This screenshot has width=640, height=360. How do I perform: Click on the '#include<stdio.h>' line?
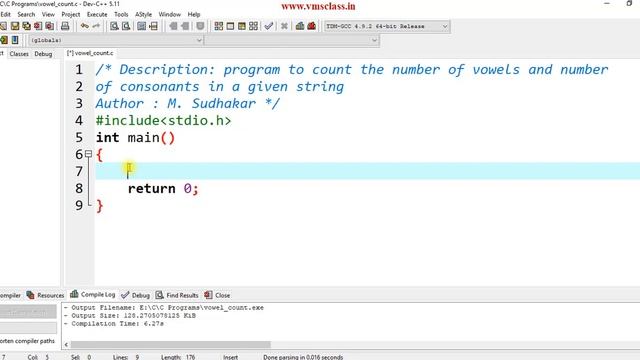point(163,121)
